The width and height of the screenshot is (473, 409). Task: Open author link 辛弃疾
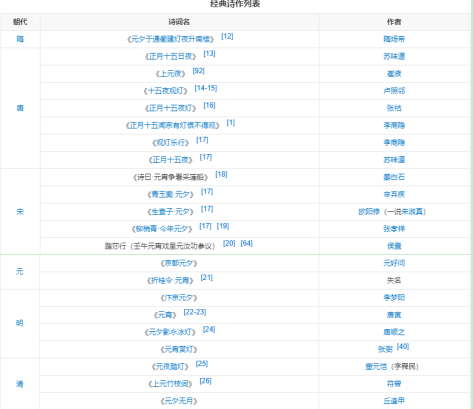tap(394, 194)
